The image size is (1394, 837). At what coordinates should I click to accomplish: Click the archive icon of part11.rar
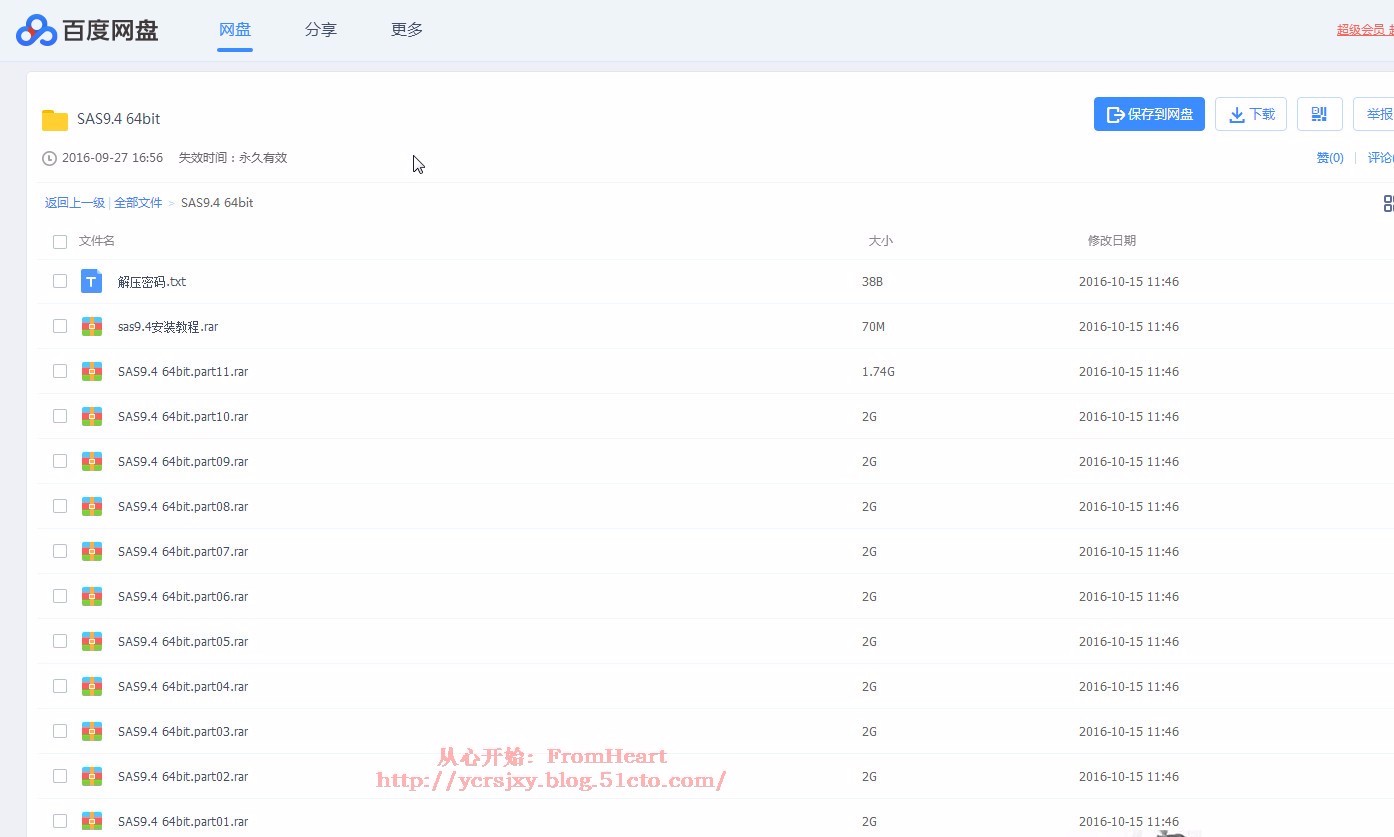[x=92, y=371]
